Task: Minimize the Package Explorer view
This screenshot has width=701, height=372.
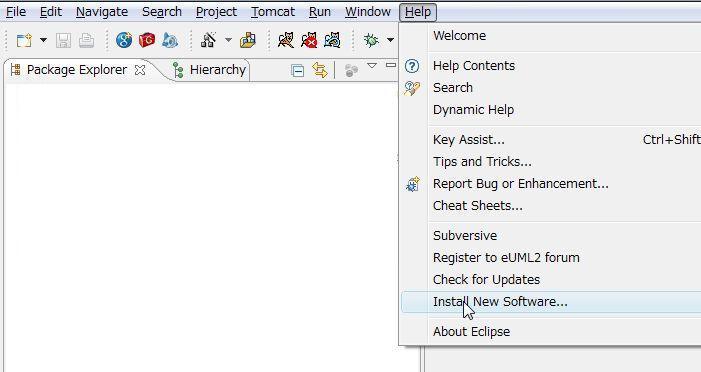Action: [x=391, y=65]
